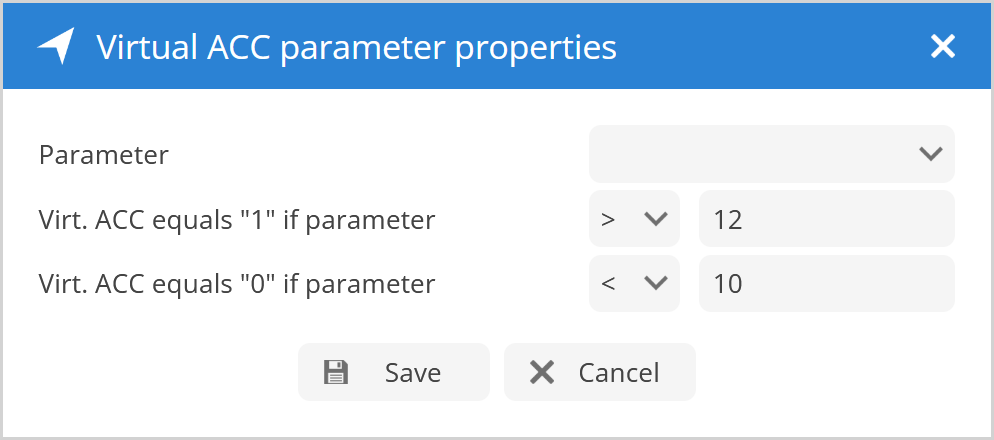Select the ">" symbol in operator box
This screenshot has width=994, height=440.
[x=608, y=220]
